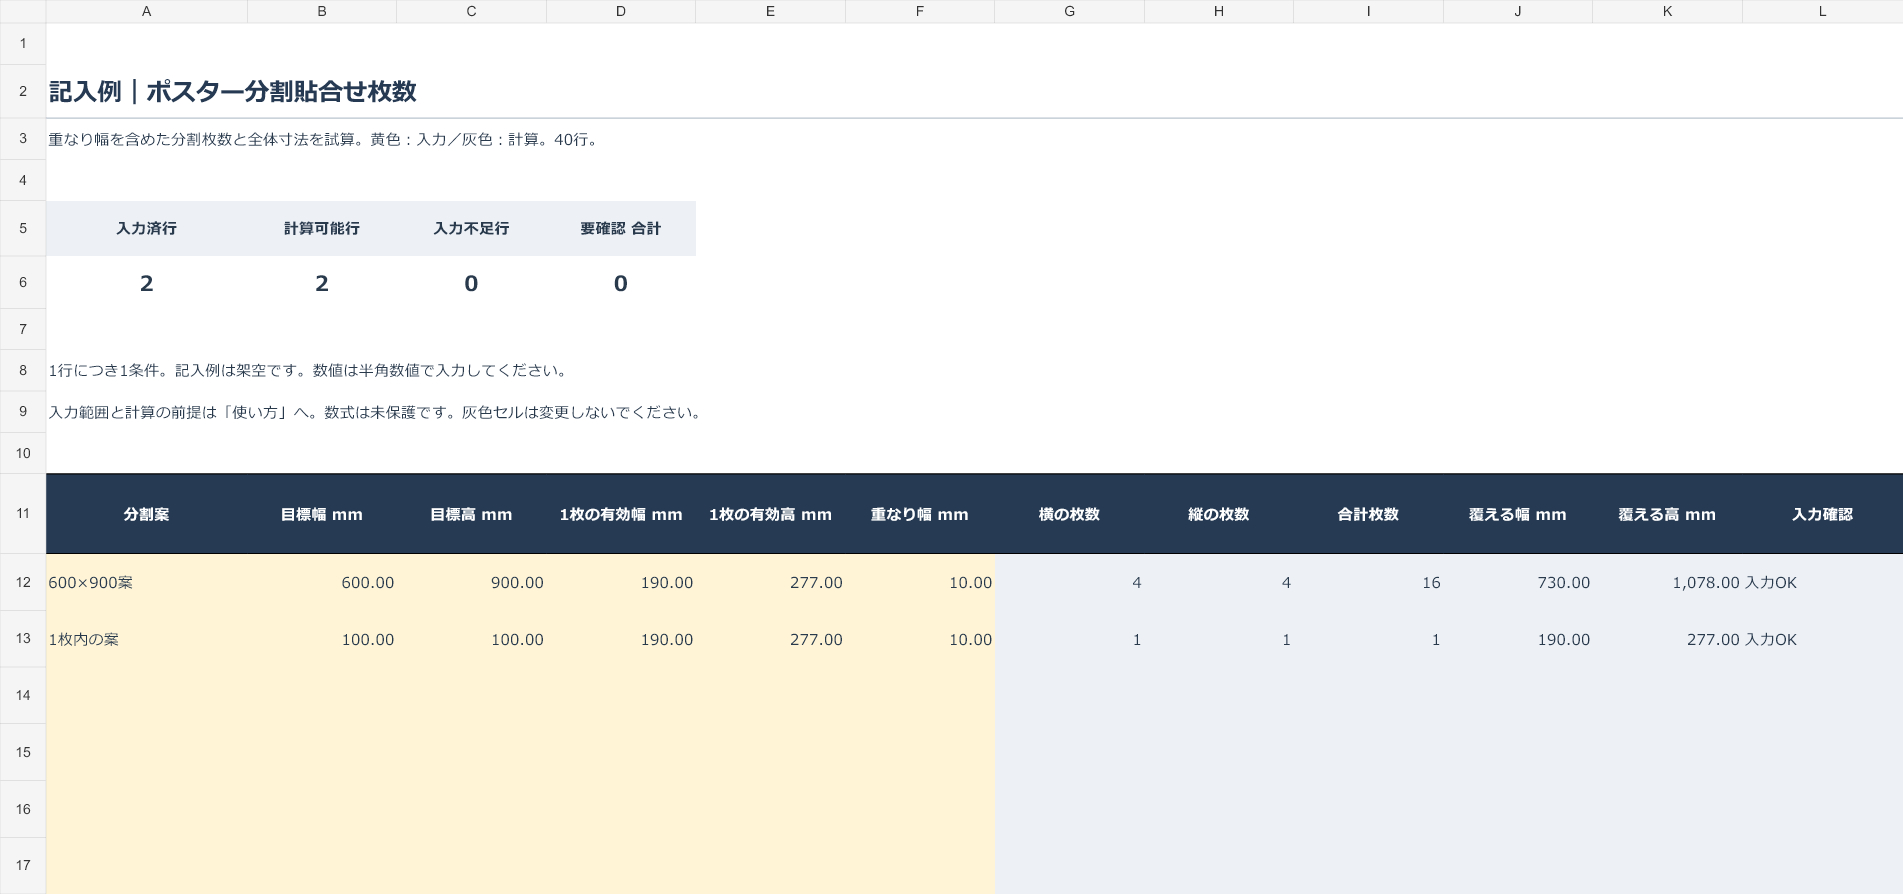Click the 目標幅 mm table header
The image size is (1903, 894).
[322, 514]
